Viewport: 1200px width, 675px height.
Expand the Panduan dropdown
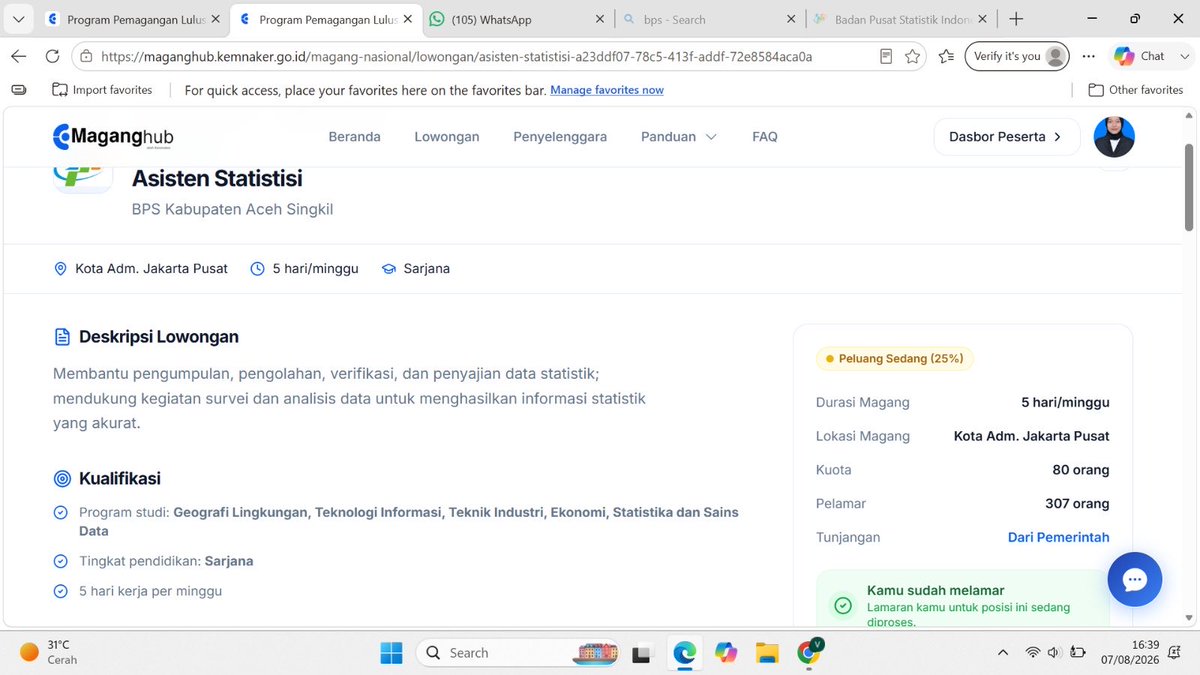pos(679,137)
